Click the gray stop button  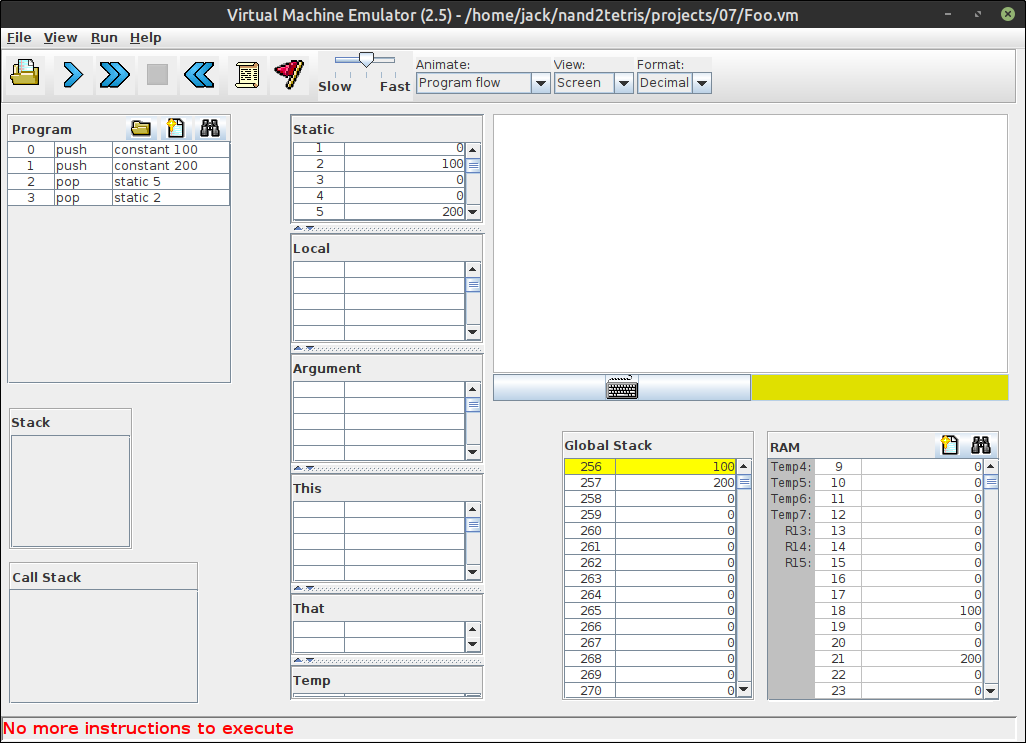pyautogui.click(x=157, y=74)
